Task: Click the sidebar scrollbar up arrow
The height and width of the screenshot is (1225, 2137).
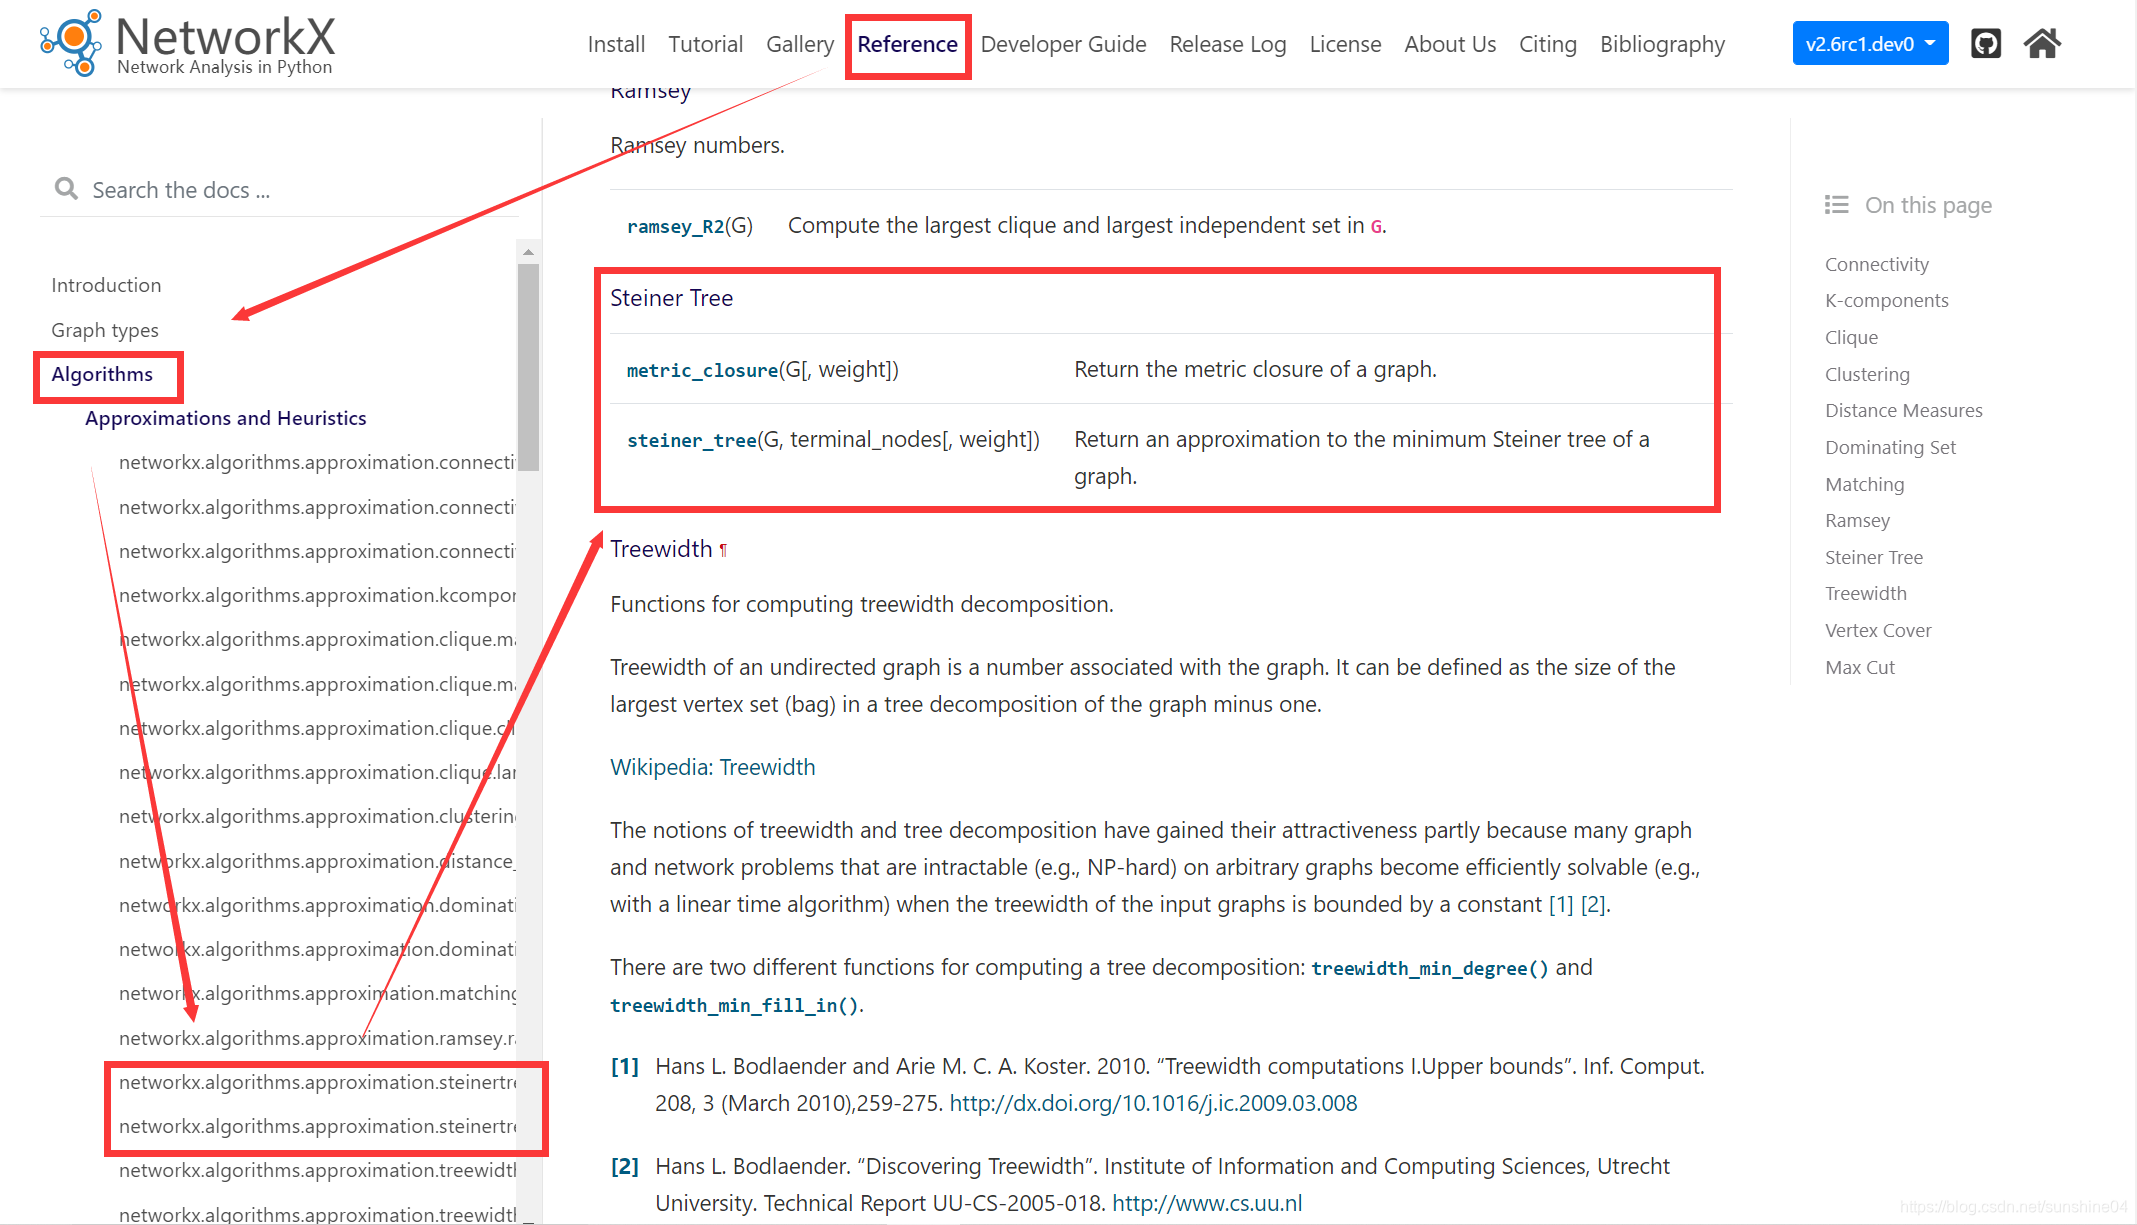Action: pyautogui.click(x=528, y=252)
